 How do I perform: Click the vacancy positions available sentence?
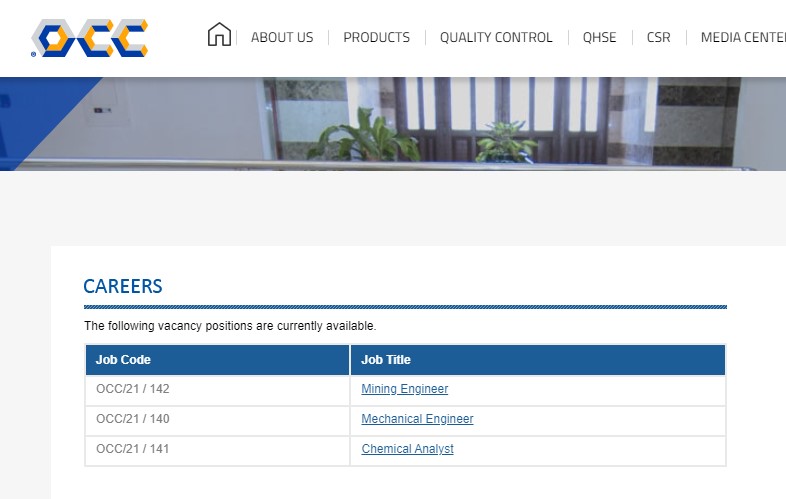(x=230, y=326)
